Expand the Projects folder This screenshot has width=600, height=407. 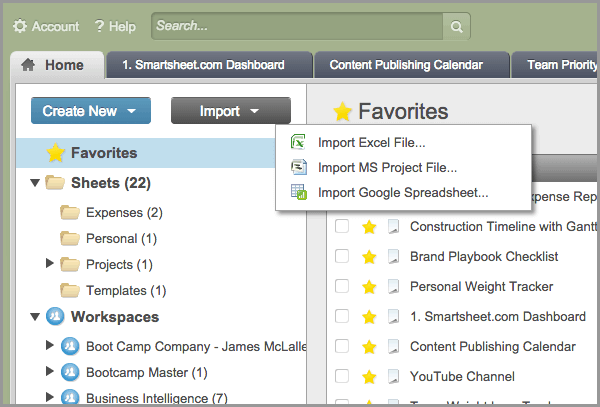pyautogui.click(x=50, y=264)
